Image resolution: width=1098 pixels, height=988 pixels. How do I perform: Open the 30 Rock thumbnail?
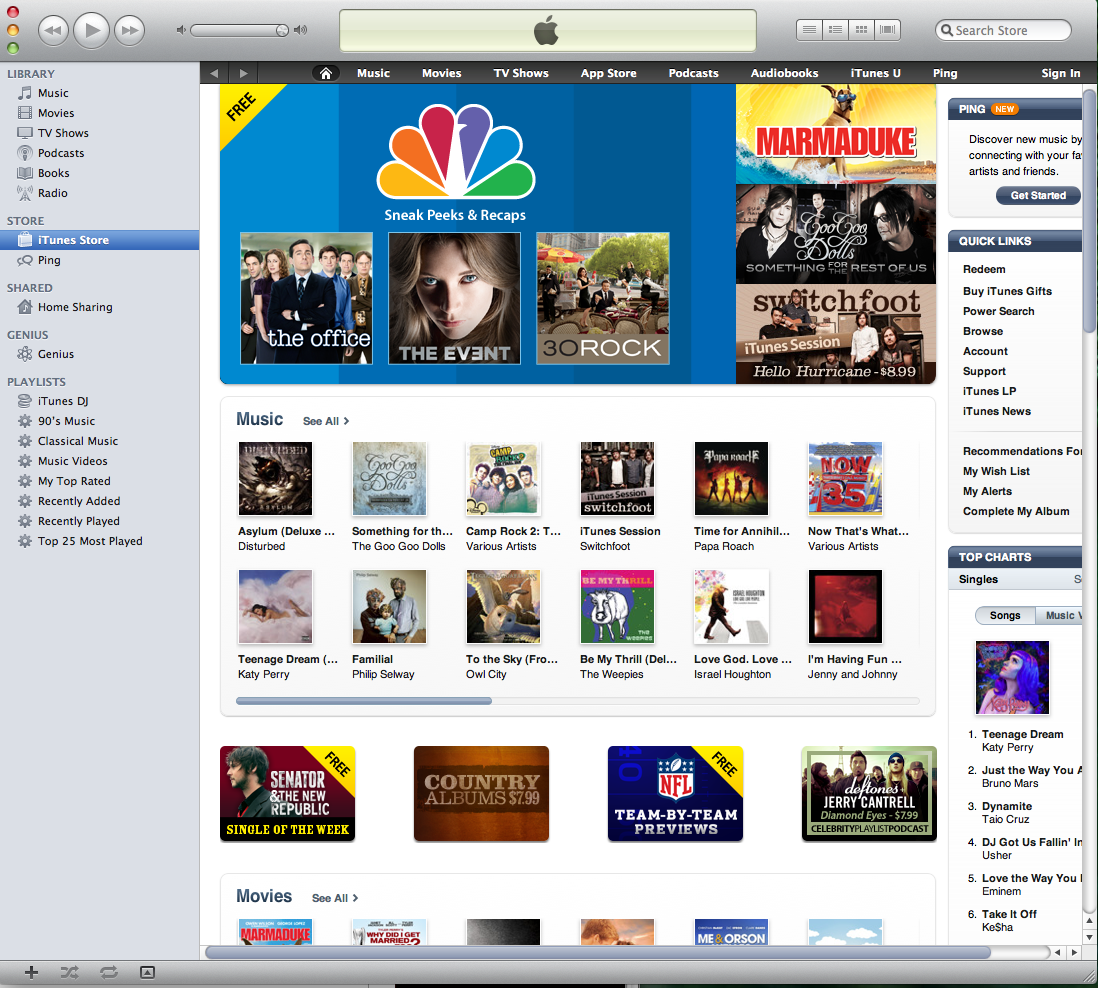click(603, 298)
